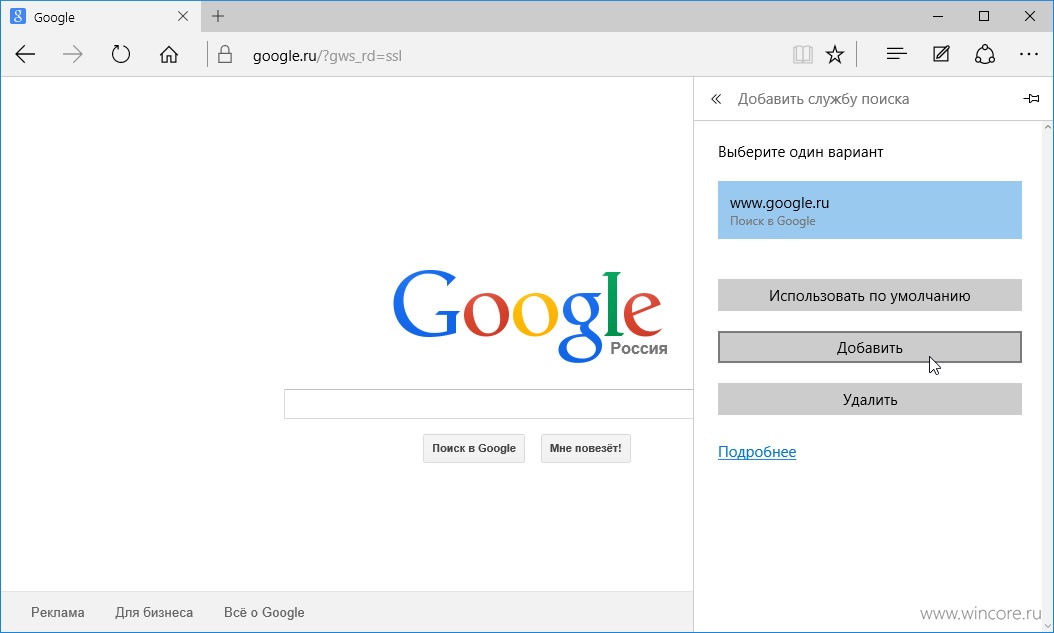
Task: Maximize the browser window
Action: pyautogui.click(x=984, y=16)
